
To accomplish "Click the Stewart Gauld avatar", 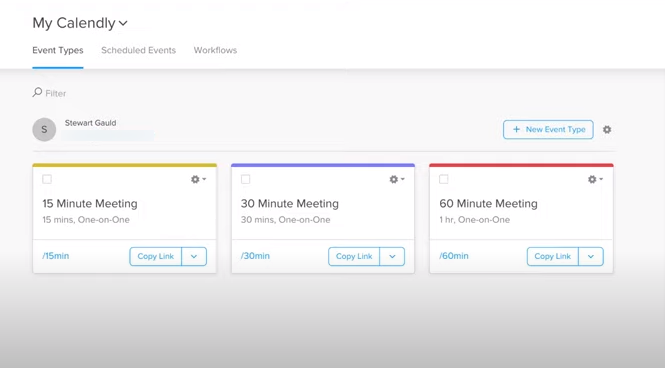I will click(x=44, y=129).
